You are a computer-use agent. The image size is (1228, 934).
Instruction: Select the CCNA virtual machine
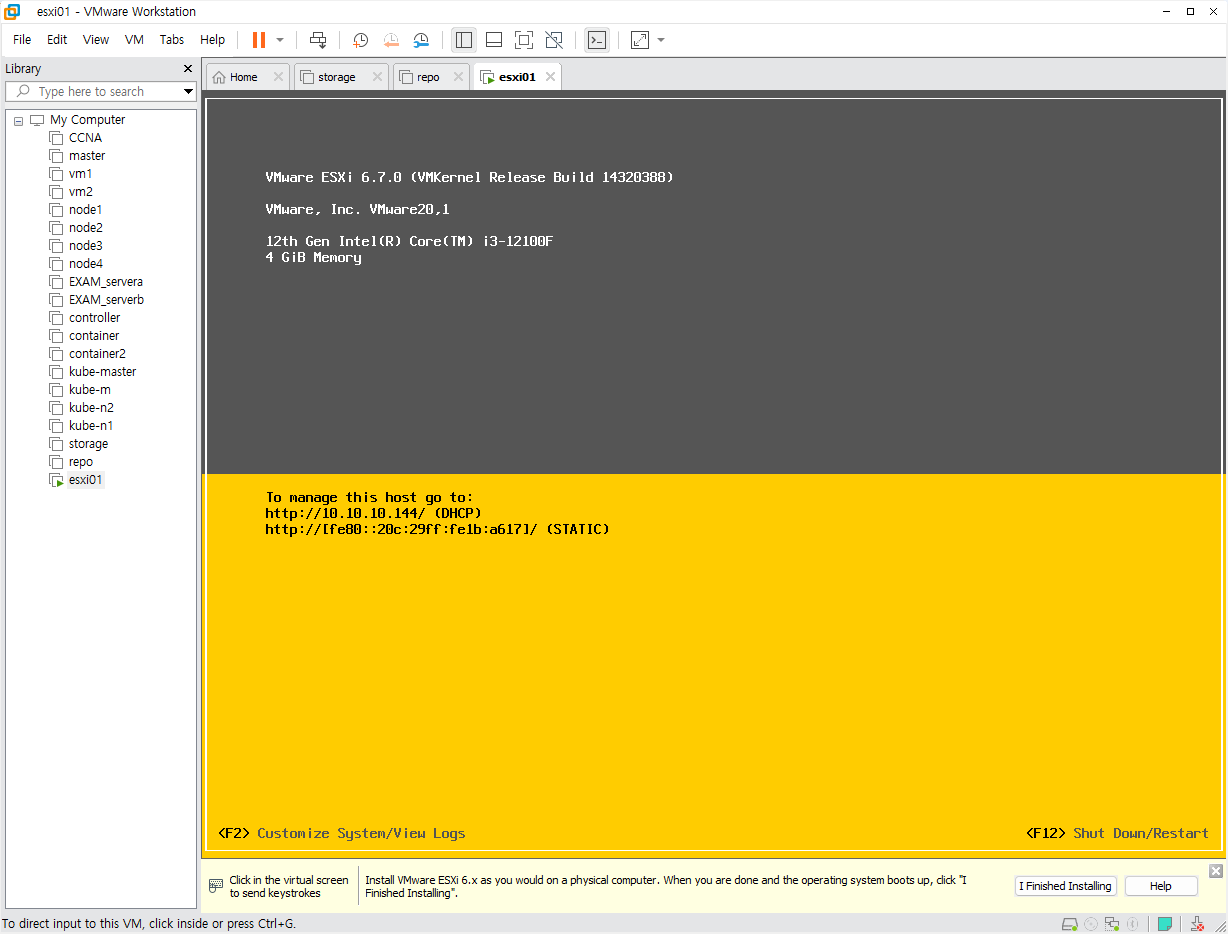[x=85, y=138]
